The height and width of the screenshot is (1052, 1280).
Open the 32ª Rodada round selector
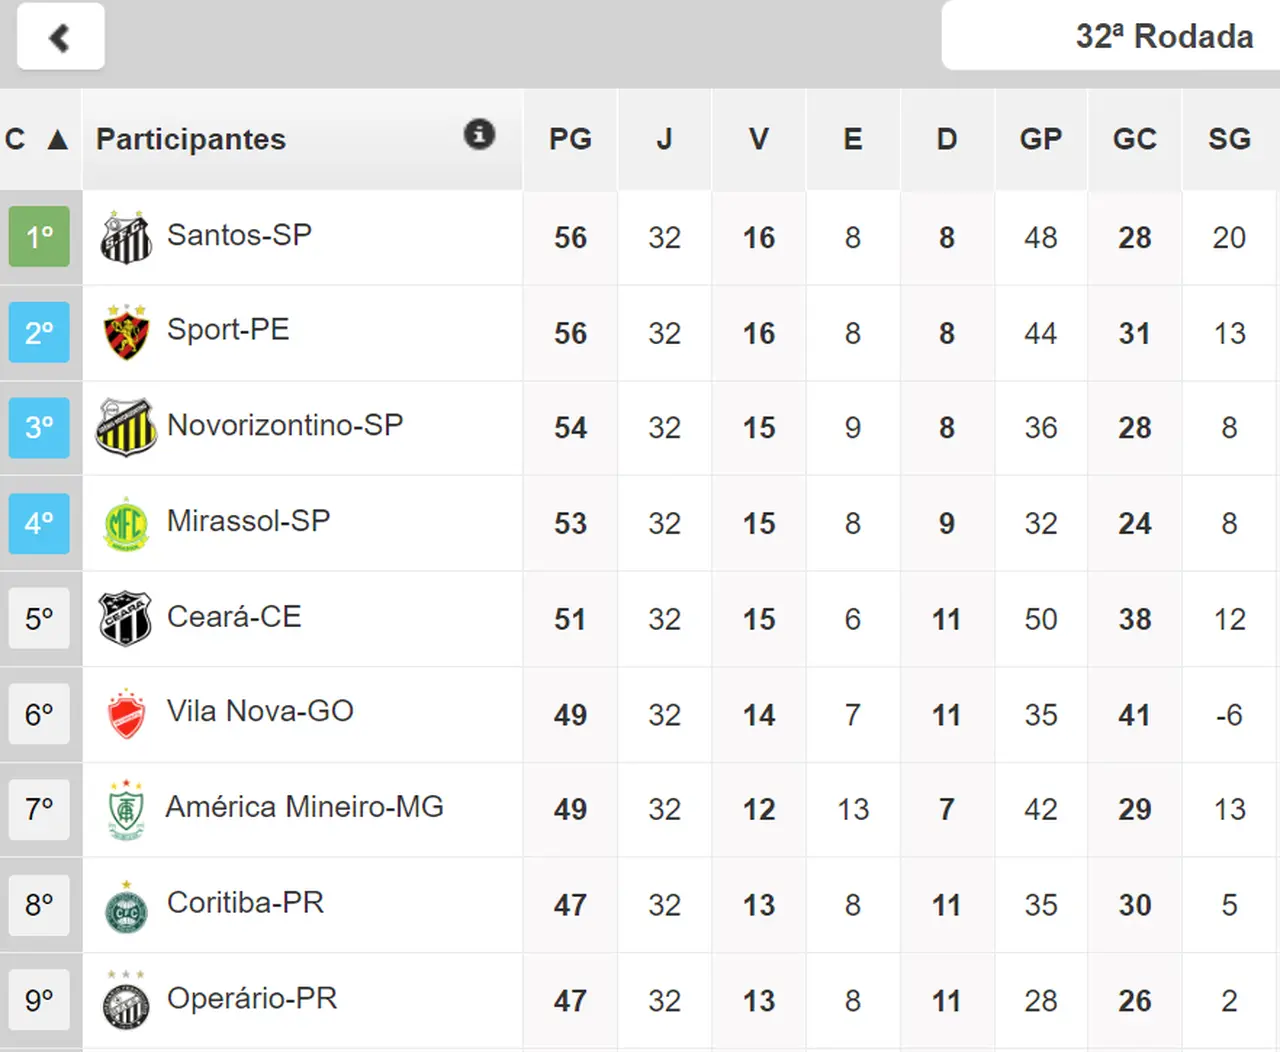click(x=1163, y=37)
